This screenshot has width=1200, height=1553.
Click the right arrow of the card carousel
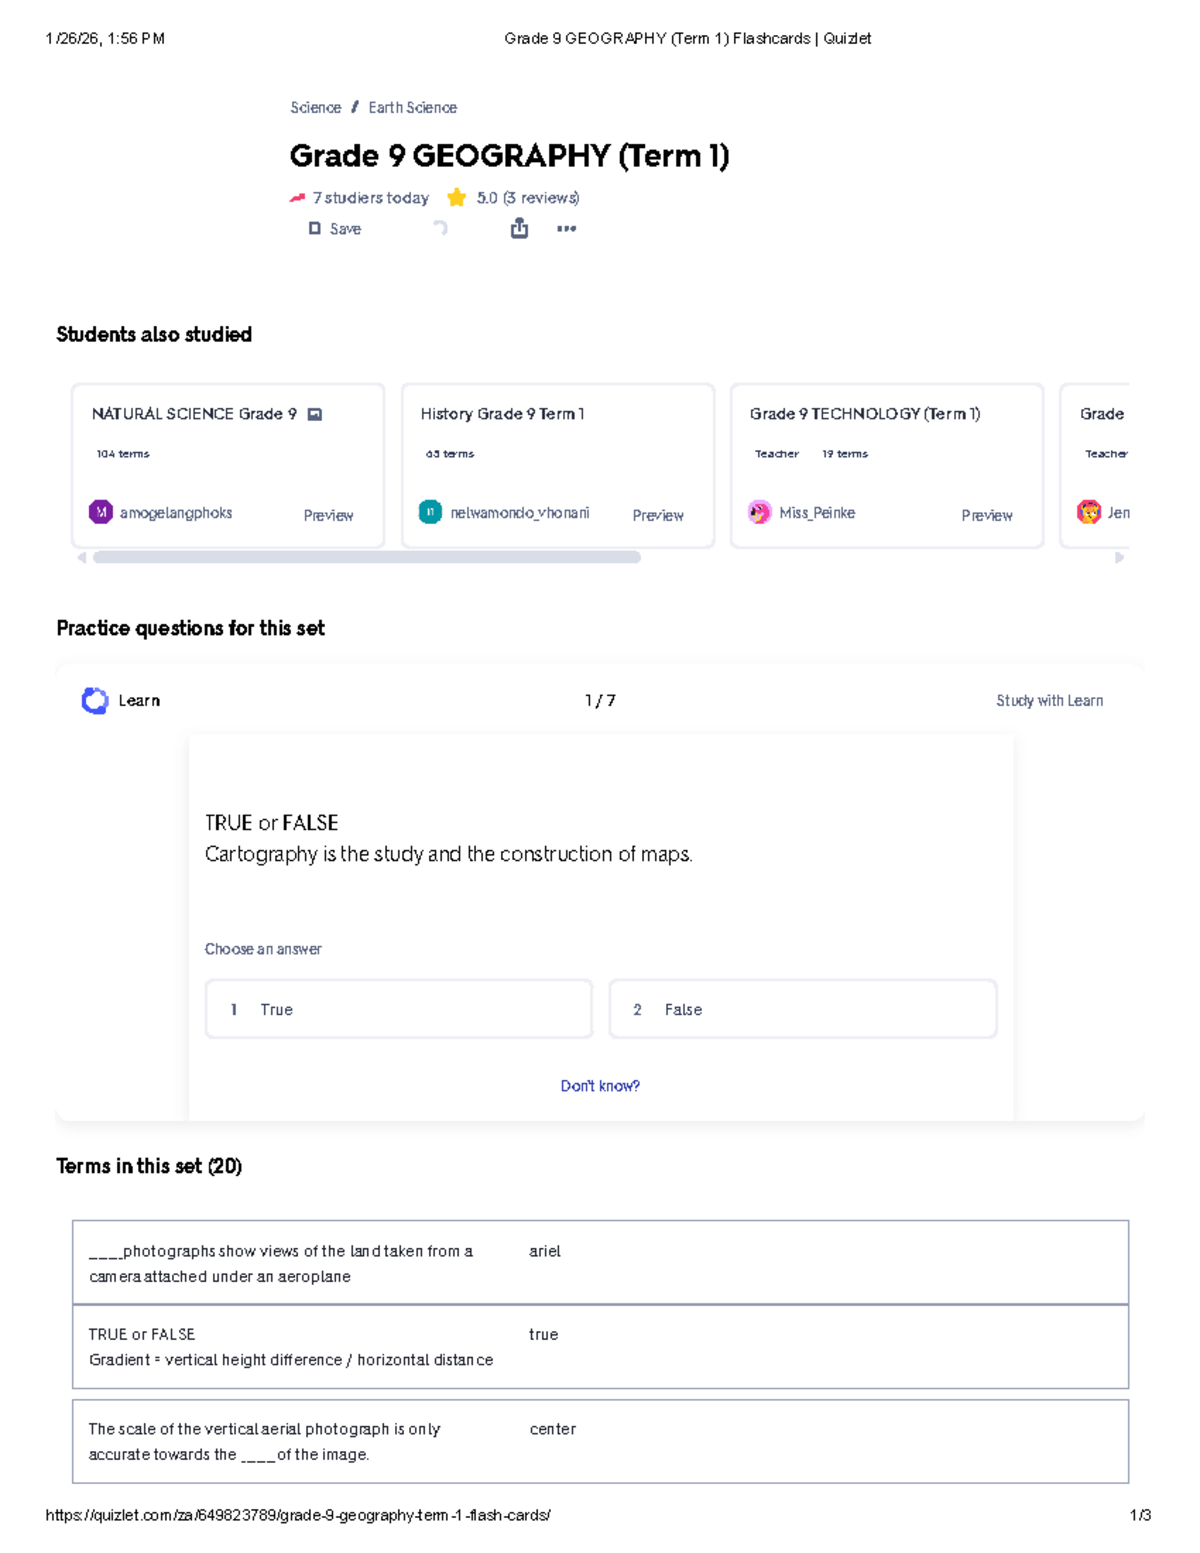[1119, 558]
